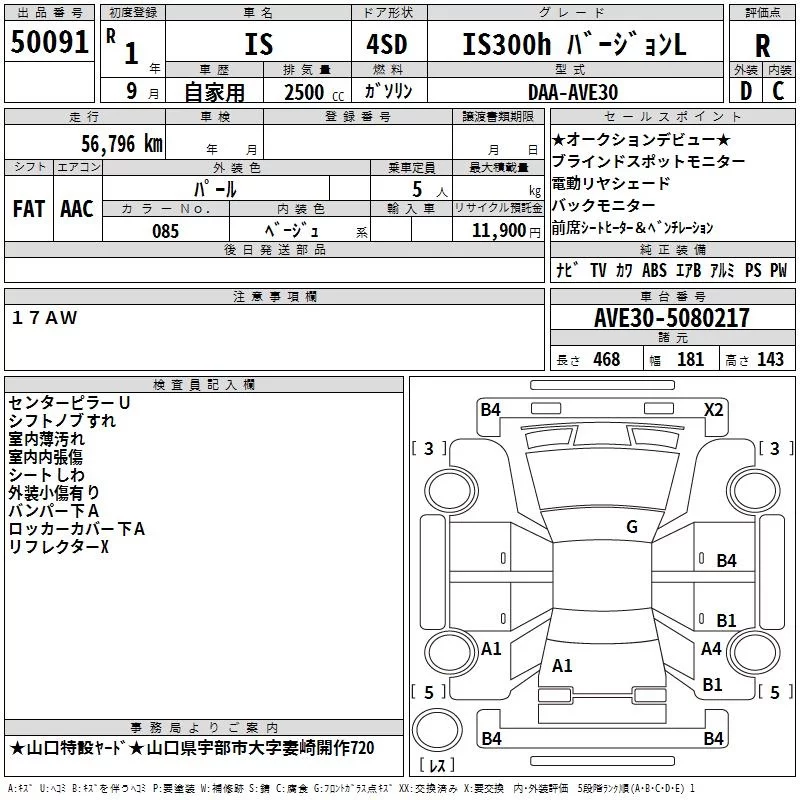Screen dimensions: 800x800
Task: Select the inspector note 'シートしわ'
Action: click(46, 474)
